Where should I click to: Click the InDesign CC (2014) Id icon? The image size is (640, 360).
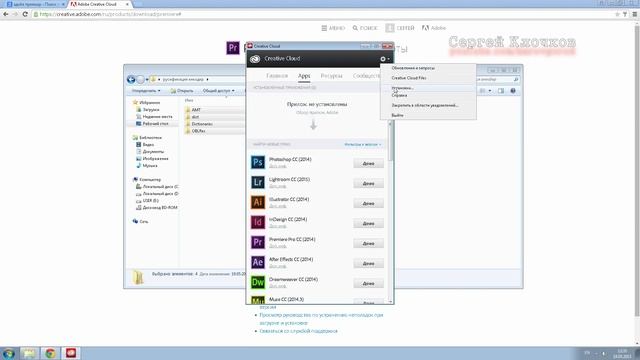click(x=258, y=222)
